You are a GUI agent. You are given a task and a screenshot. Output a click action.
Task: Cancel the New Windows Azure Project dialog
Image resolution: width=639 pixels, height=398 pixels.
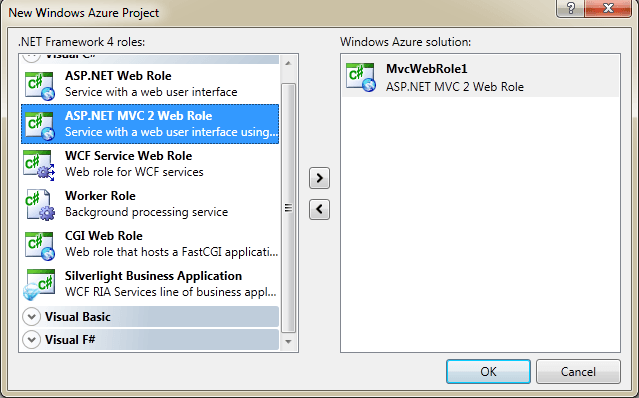pyautogui.click(x=578, y=372)
